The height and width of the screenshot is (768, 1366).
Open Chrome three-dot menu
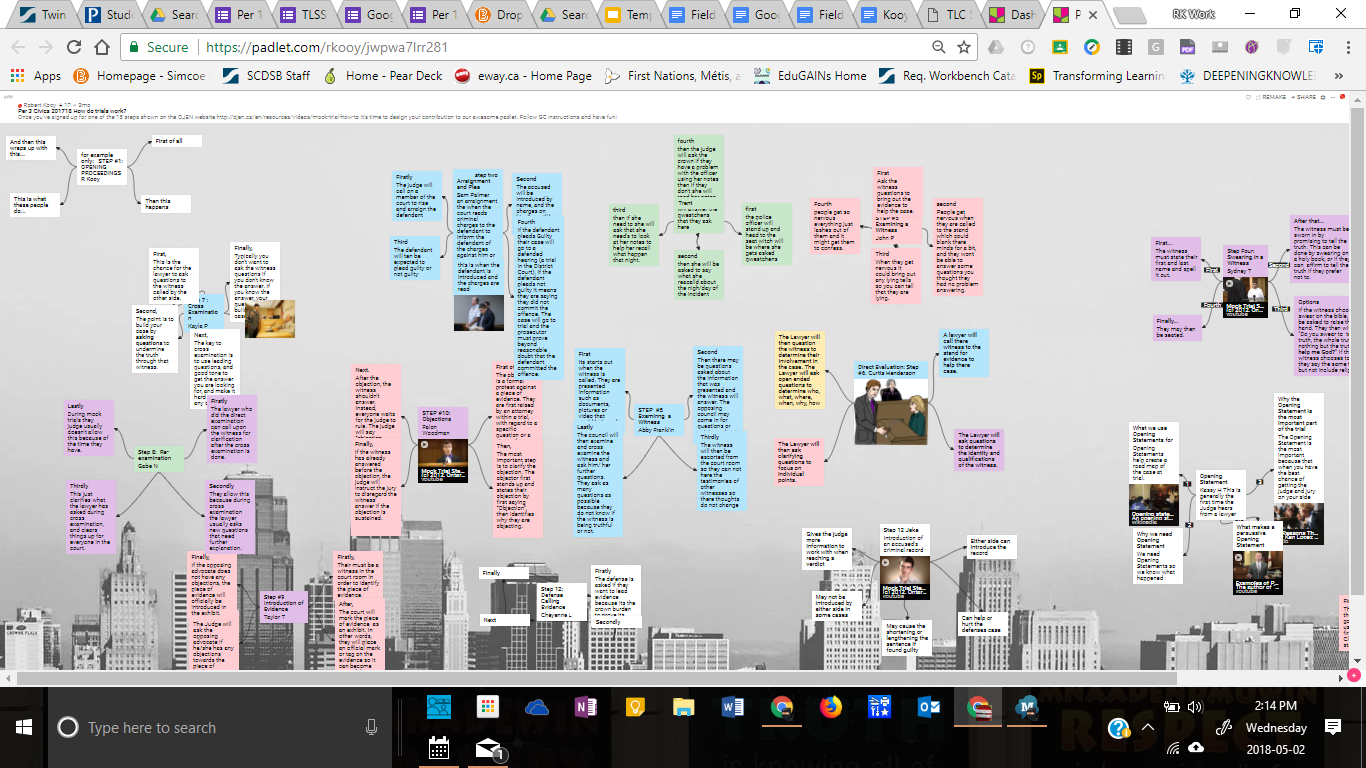(x=1346, y=47)
